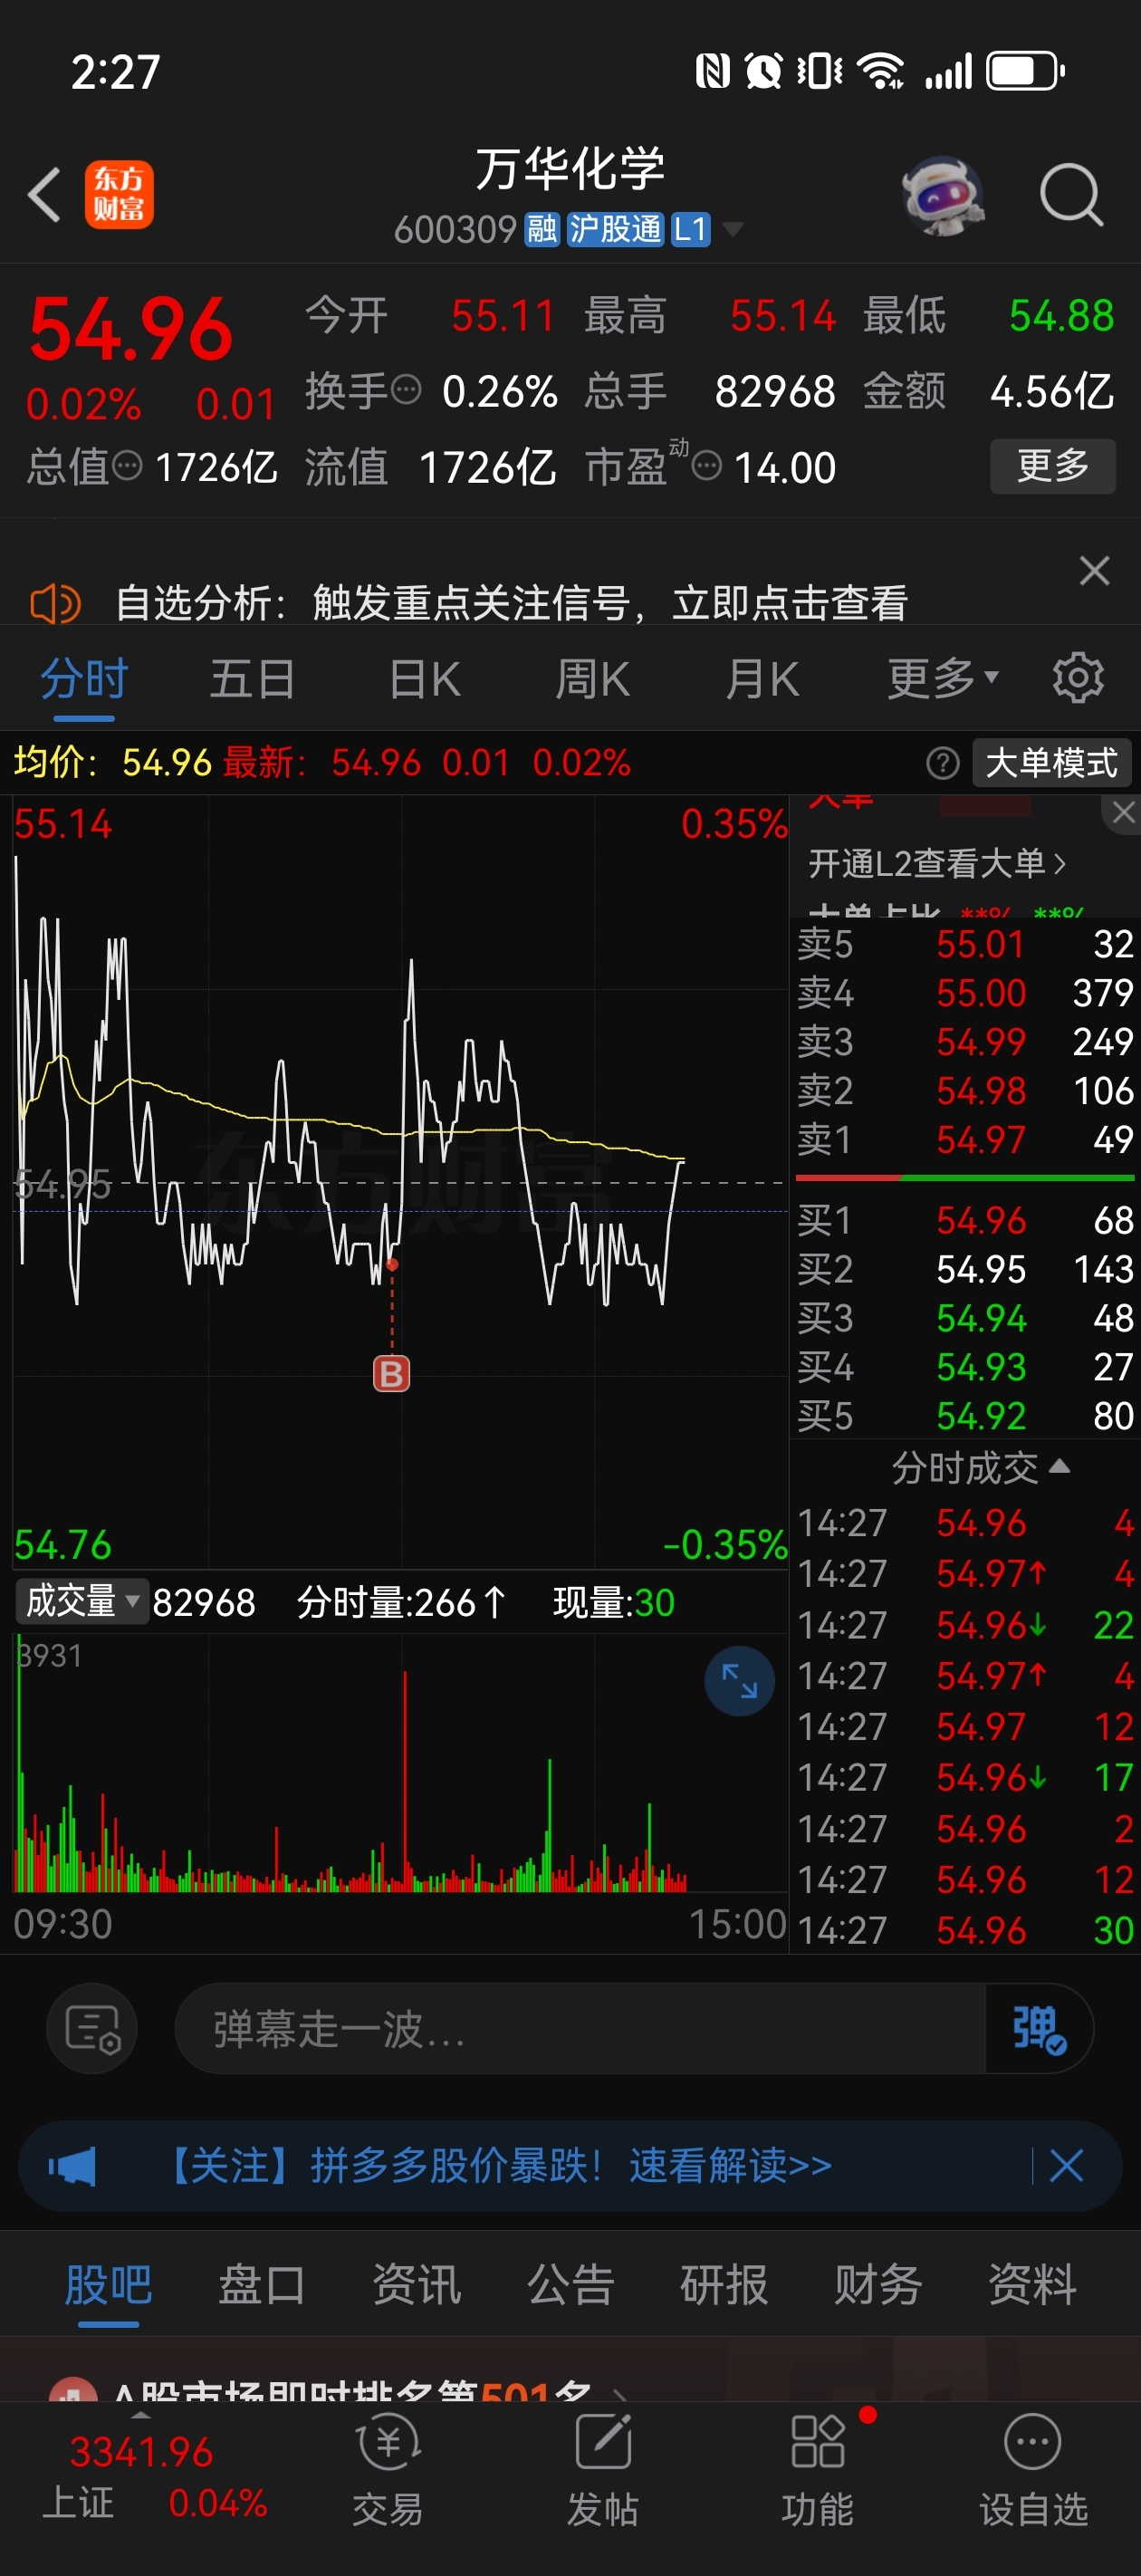This screenshot has width=1141, height=2576.
Task: Open 功能 functions icon
Action: click(818, 2470)
